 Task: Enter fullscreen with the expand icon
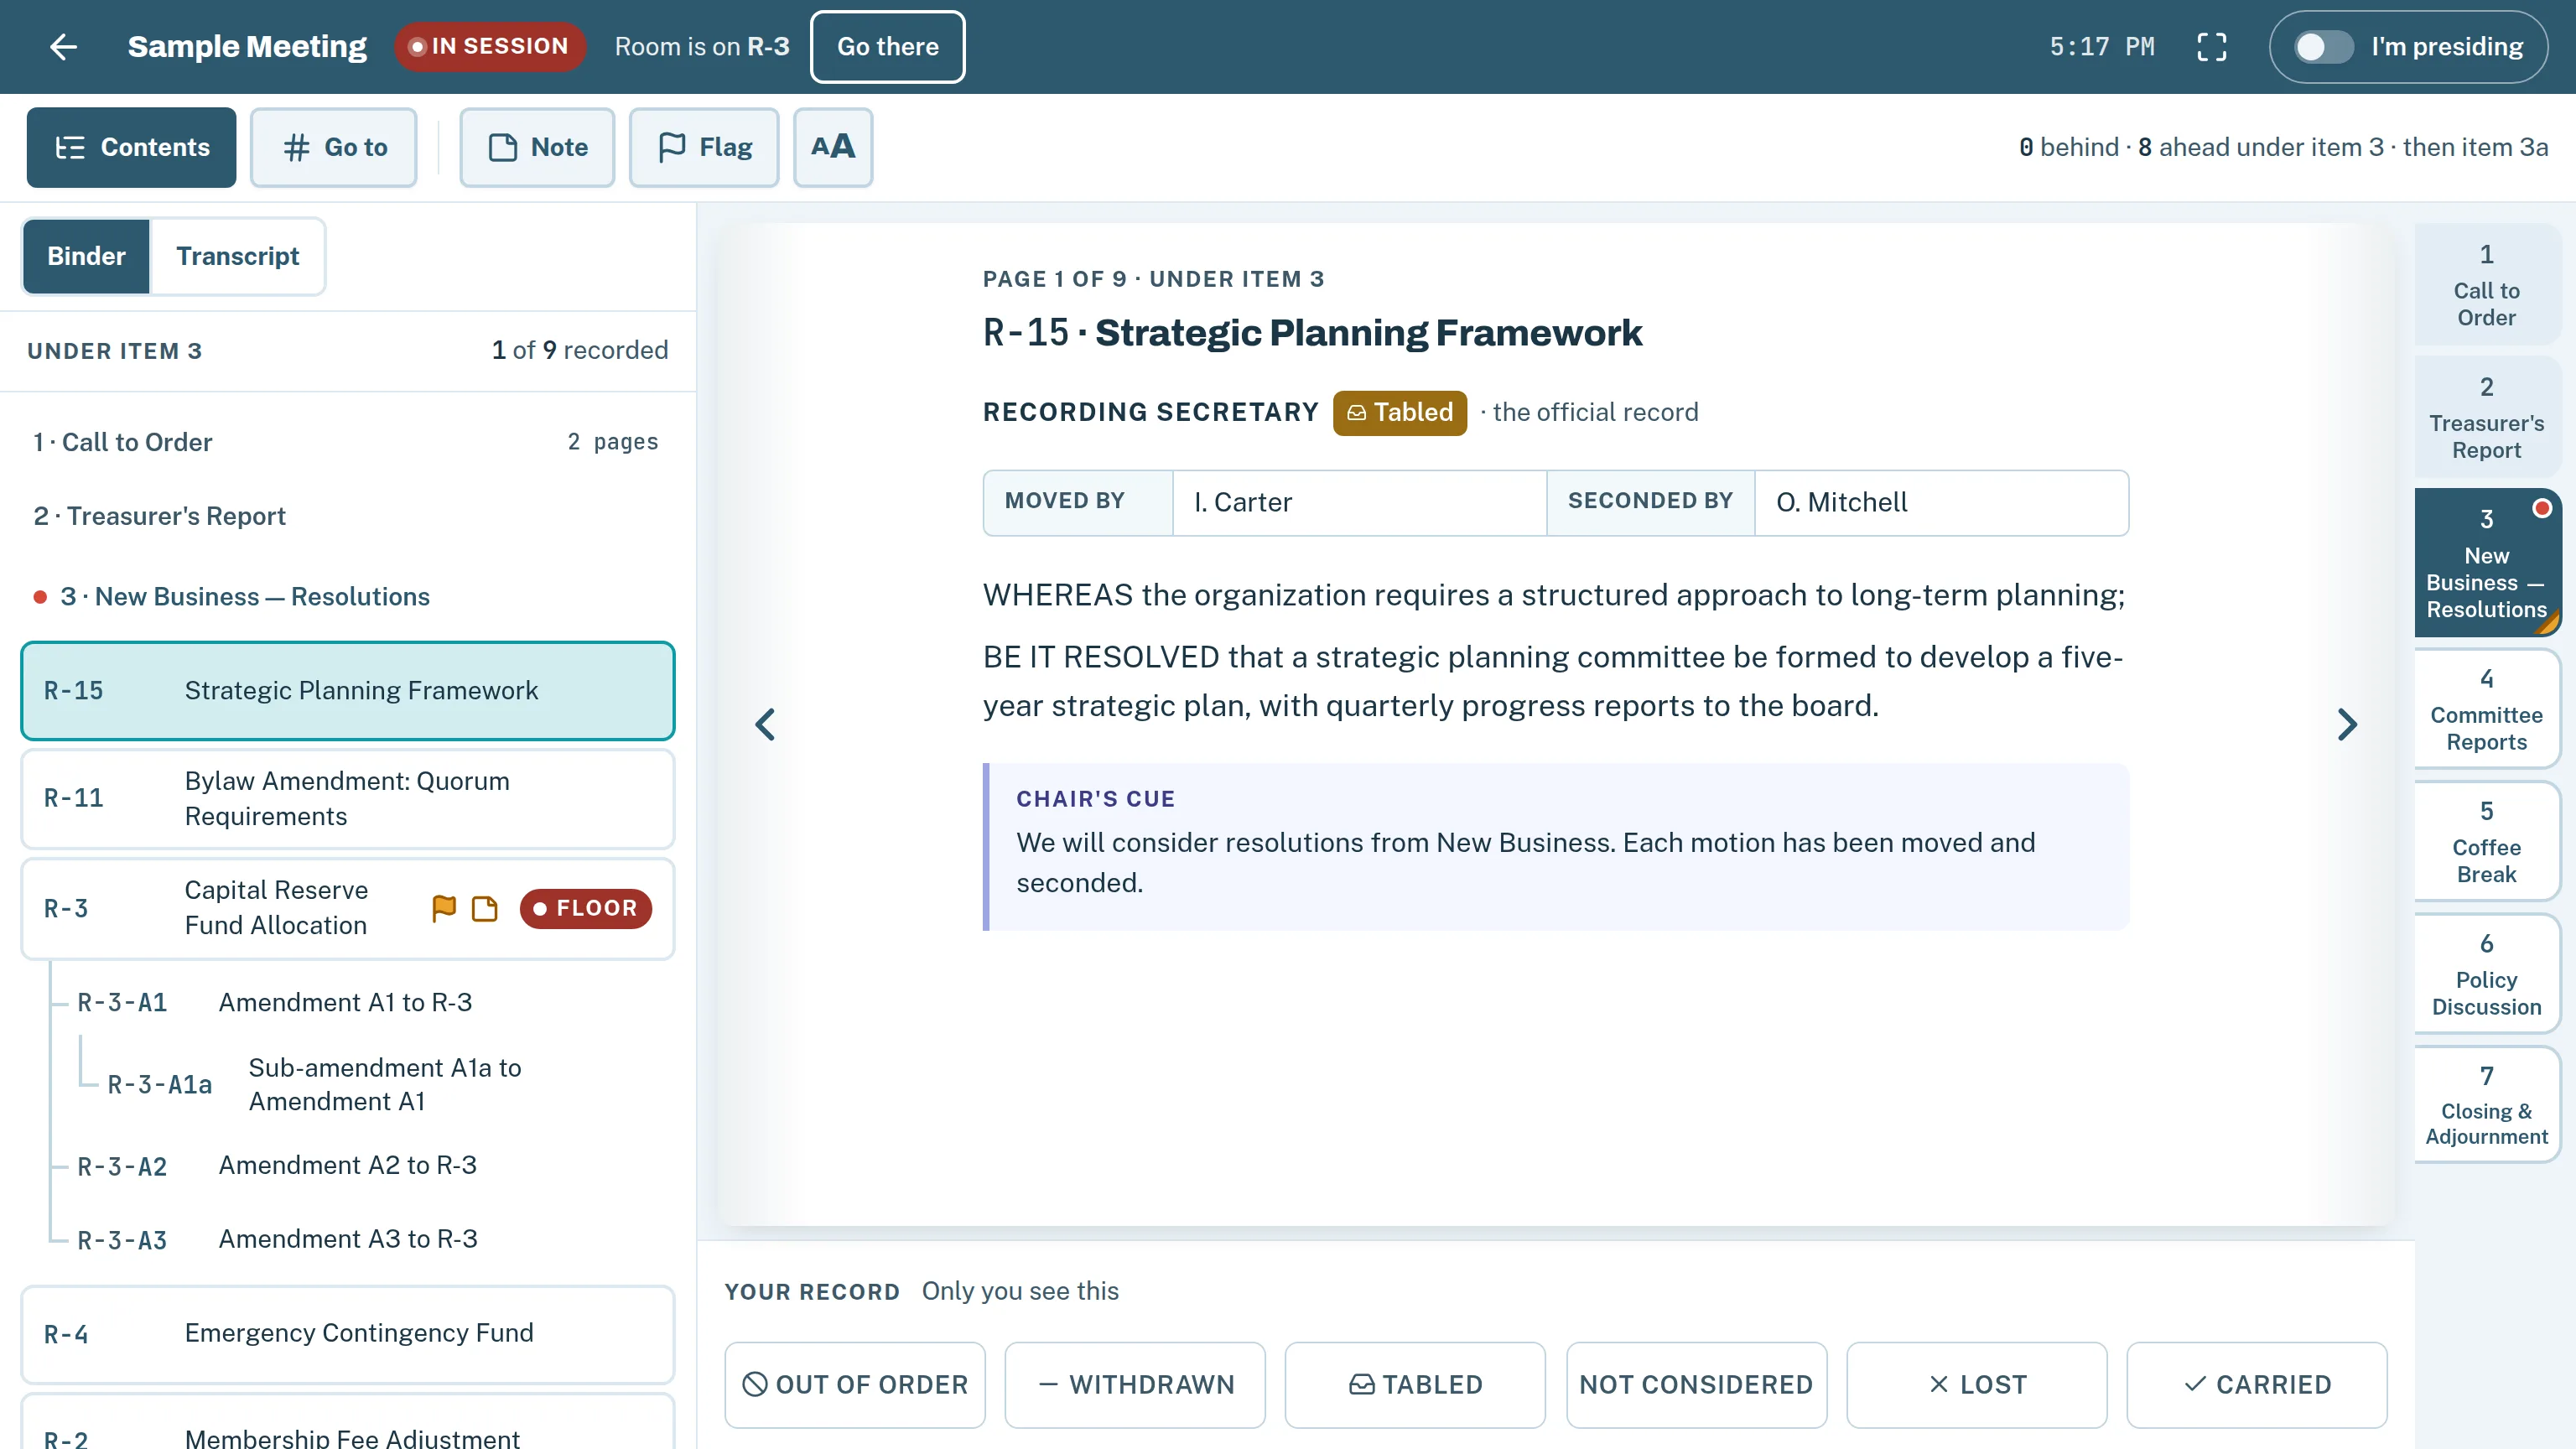tap(2211, 47)
